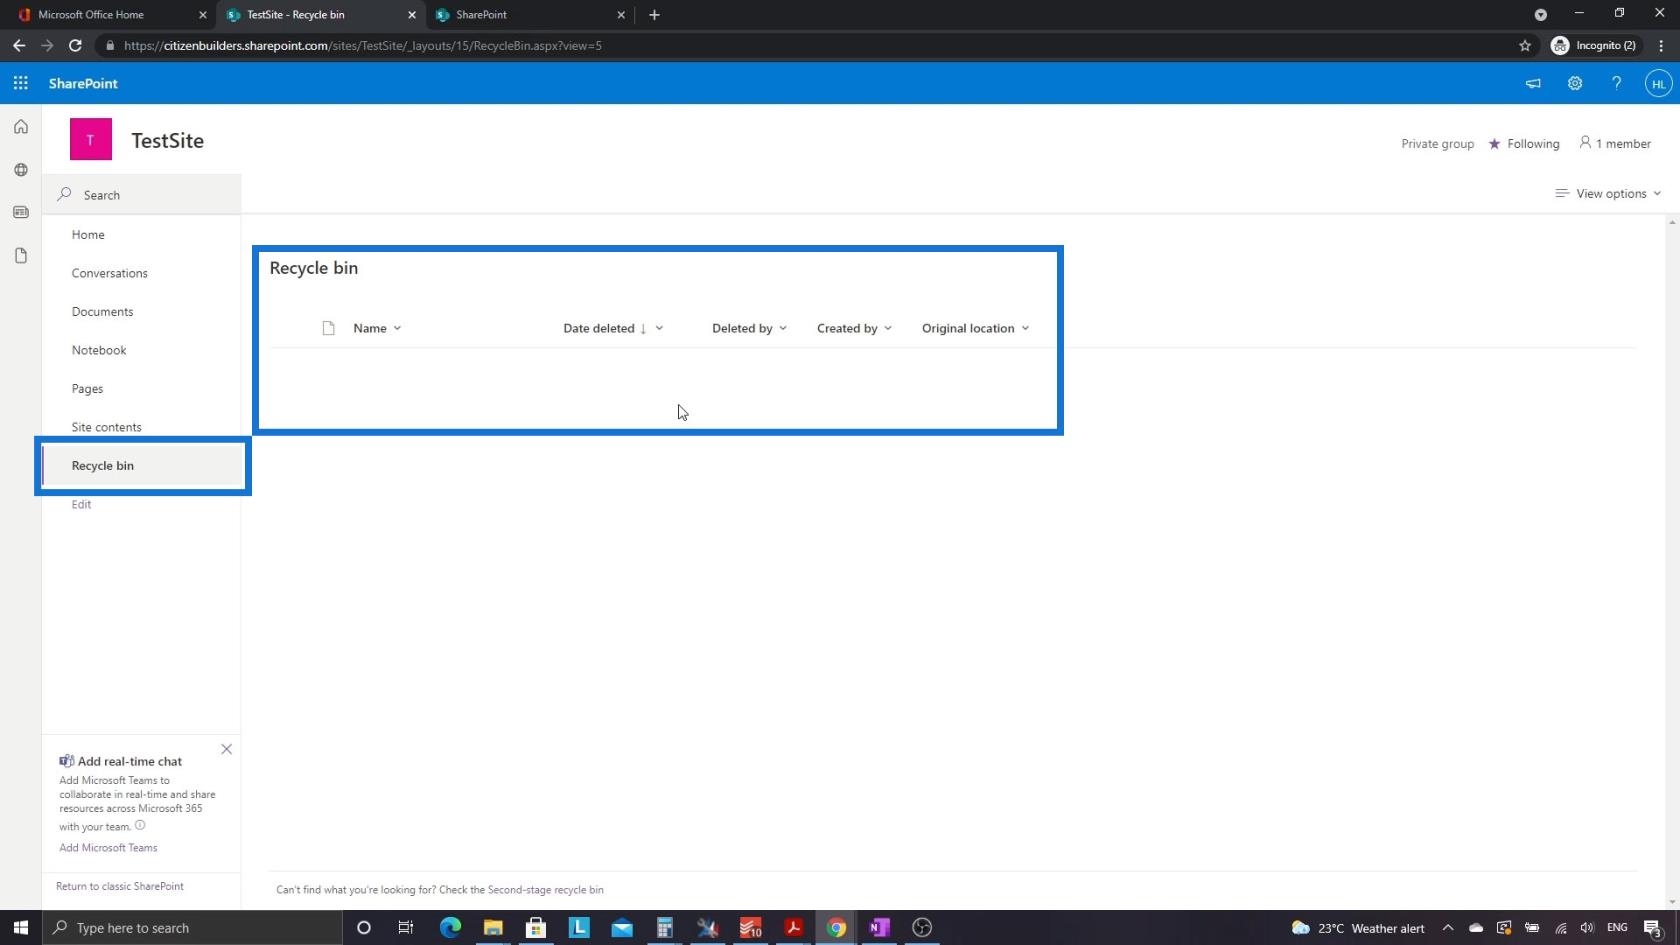Toggle the Following star button
The image size is (1680, 945).
[x=1524, y=144]
